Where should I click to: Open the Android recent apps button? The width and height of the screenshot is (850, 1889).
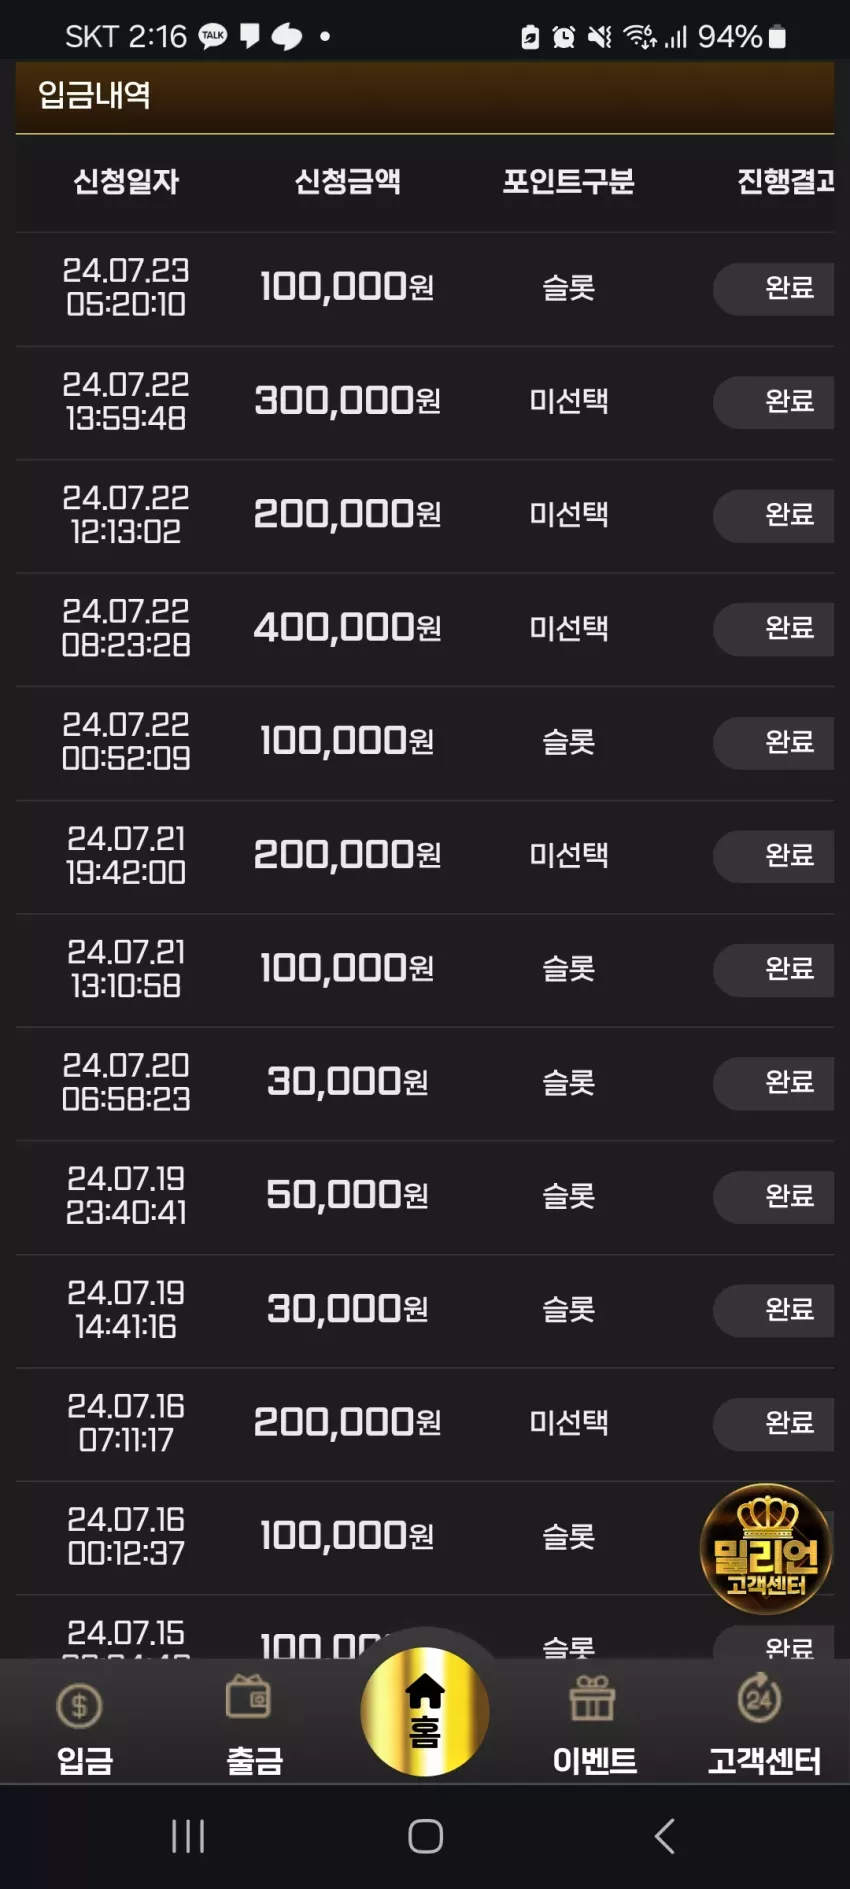(188, 1836)
